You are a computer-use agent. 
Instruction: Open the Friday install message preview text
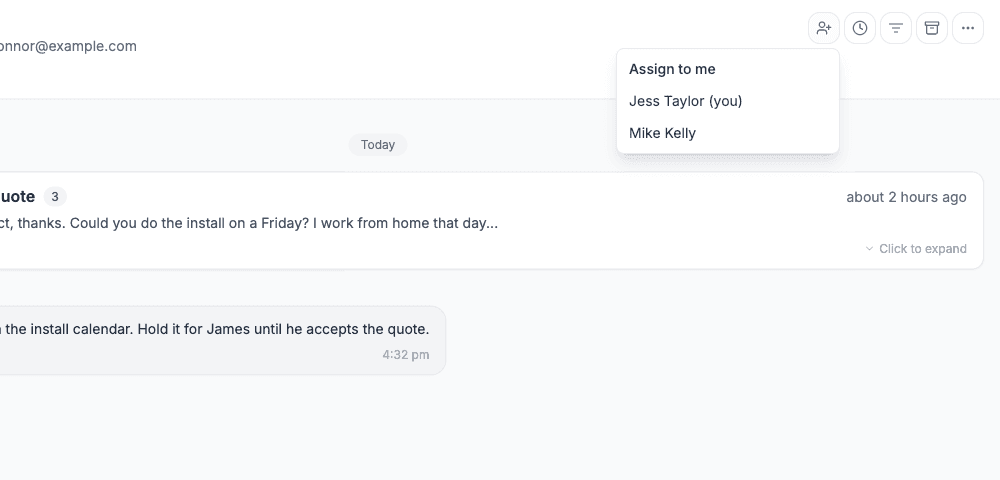pyautogui.click(x=249, y=223)
